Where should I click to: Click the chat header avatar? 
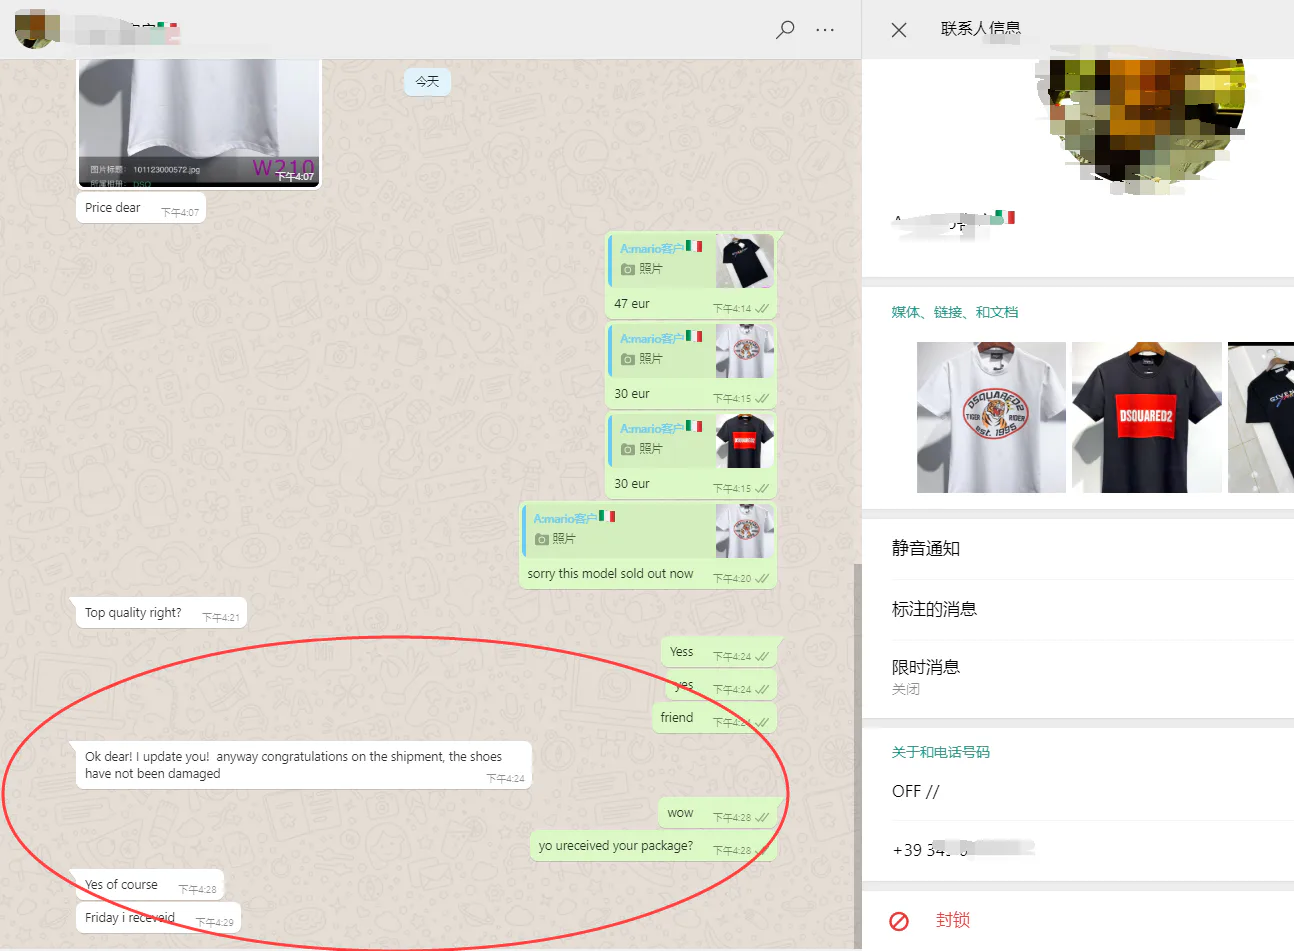click(x=37, y=28)
